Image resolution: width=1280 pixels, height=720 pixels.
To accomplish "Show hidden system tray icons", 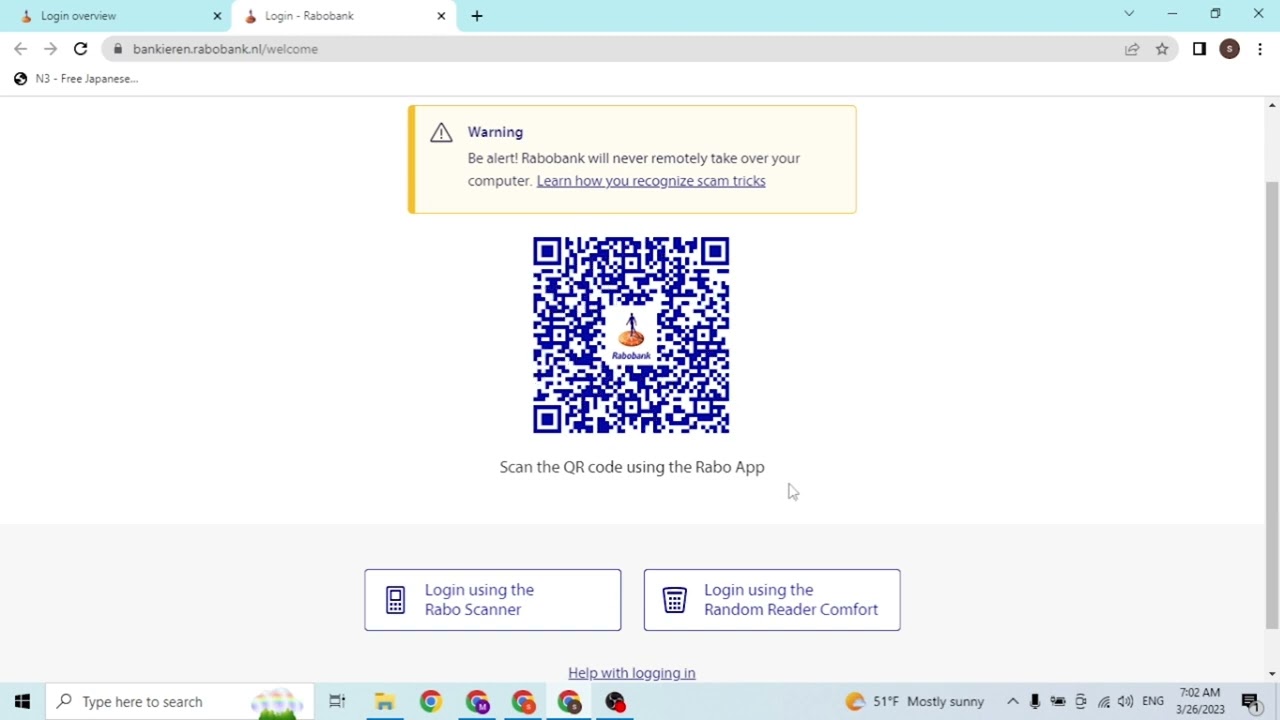I will (x=1013, y=702).
